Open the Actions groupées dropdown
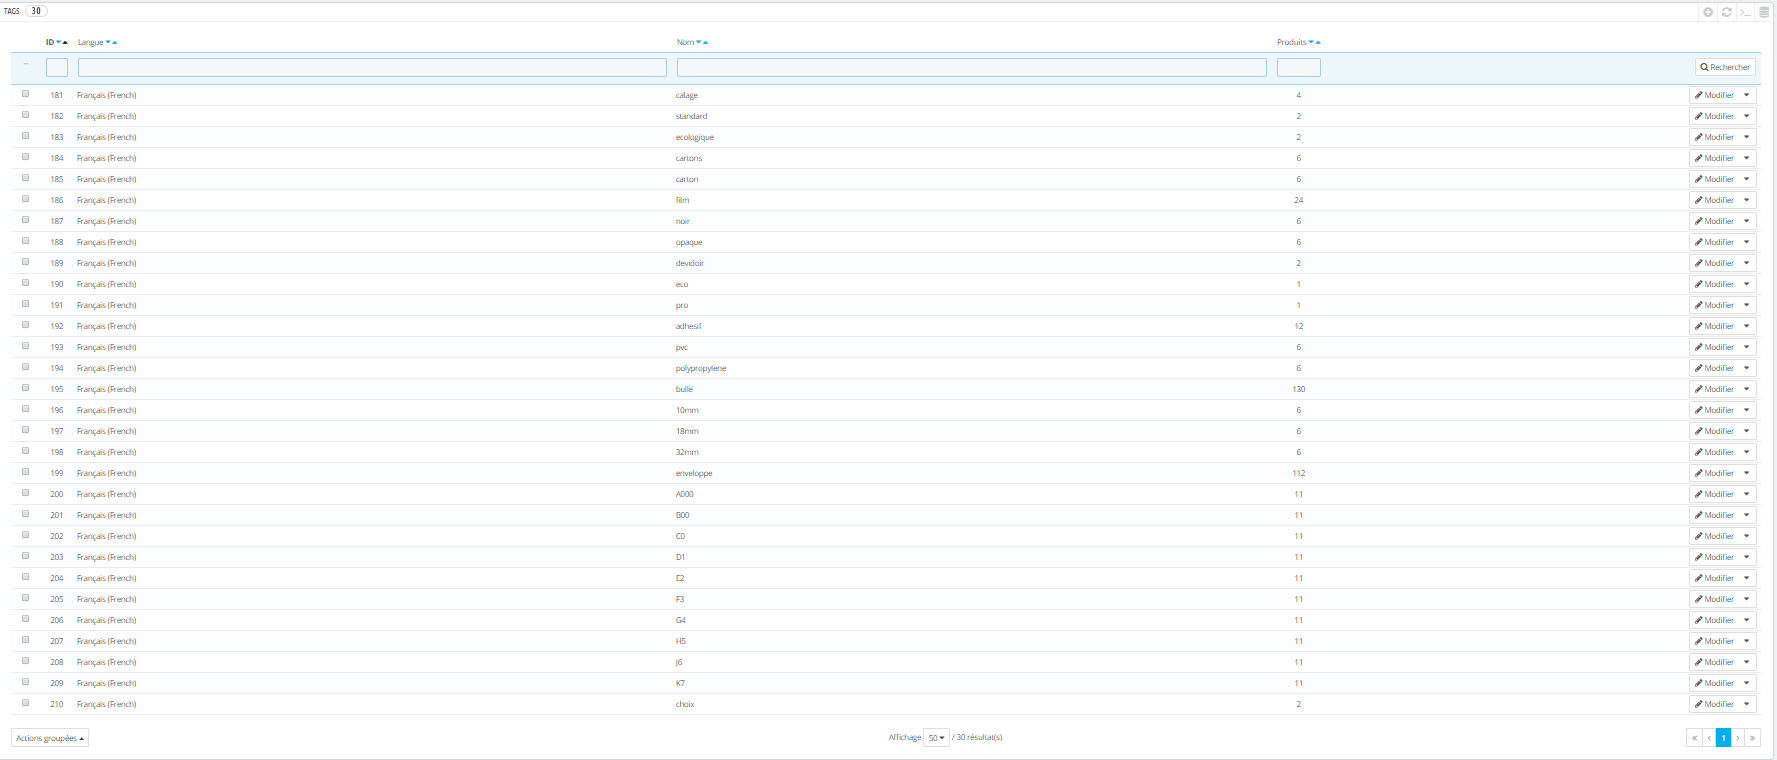Screen dimensions: 1777x760 50,738
